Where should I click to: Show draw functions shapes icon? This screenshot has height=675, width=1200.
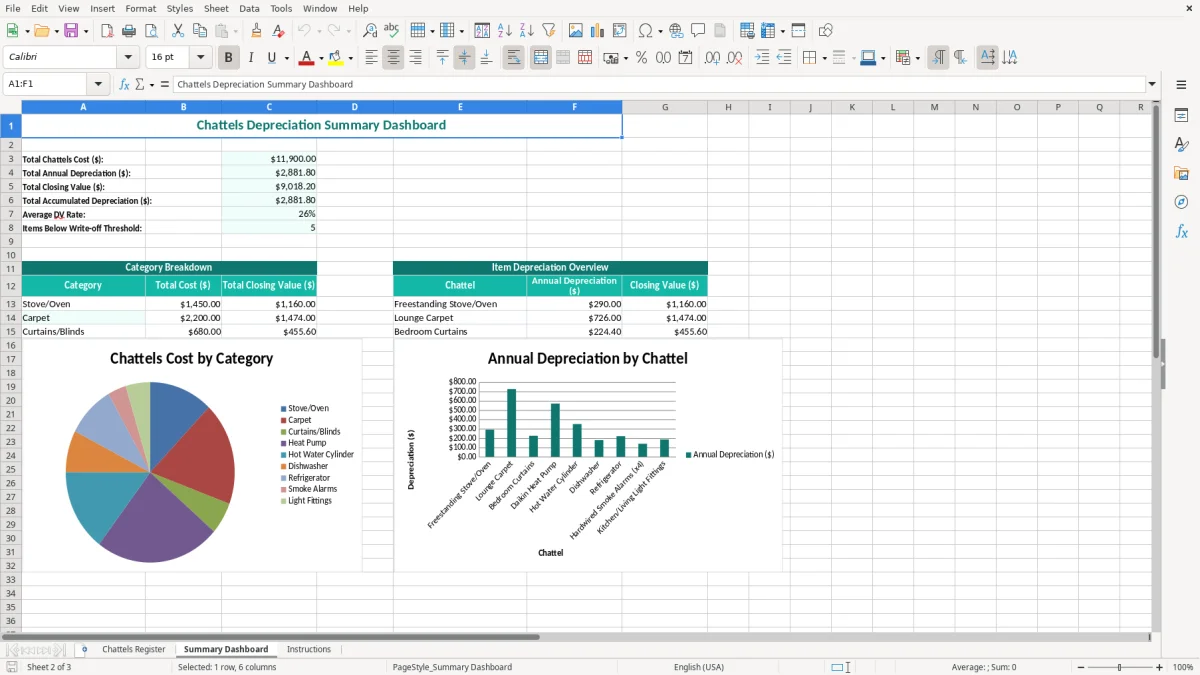[826, 31]
